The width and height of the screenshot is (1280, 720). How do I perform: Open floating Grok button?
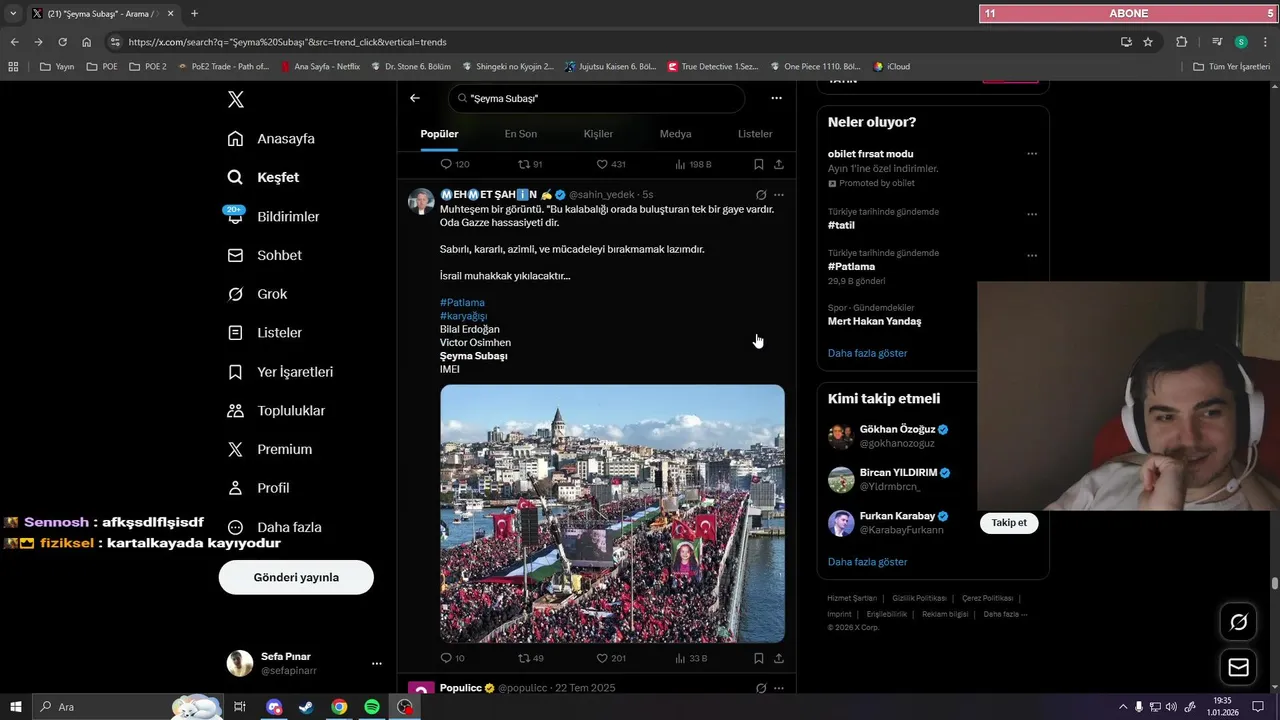tap(1238, 622)
